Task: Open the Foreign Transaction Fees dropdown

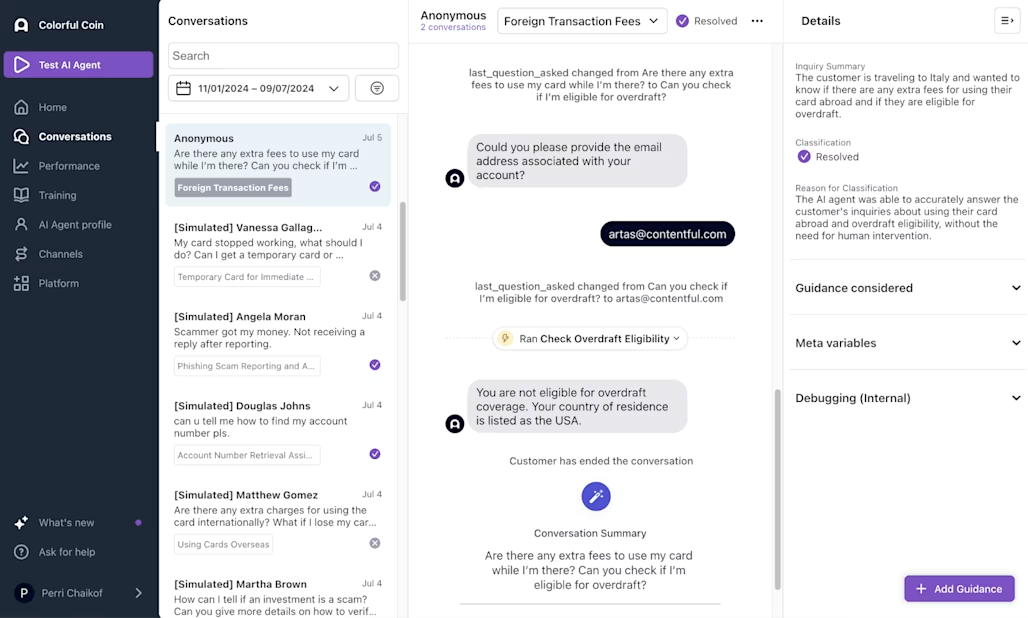Action: click(582, 21)
